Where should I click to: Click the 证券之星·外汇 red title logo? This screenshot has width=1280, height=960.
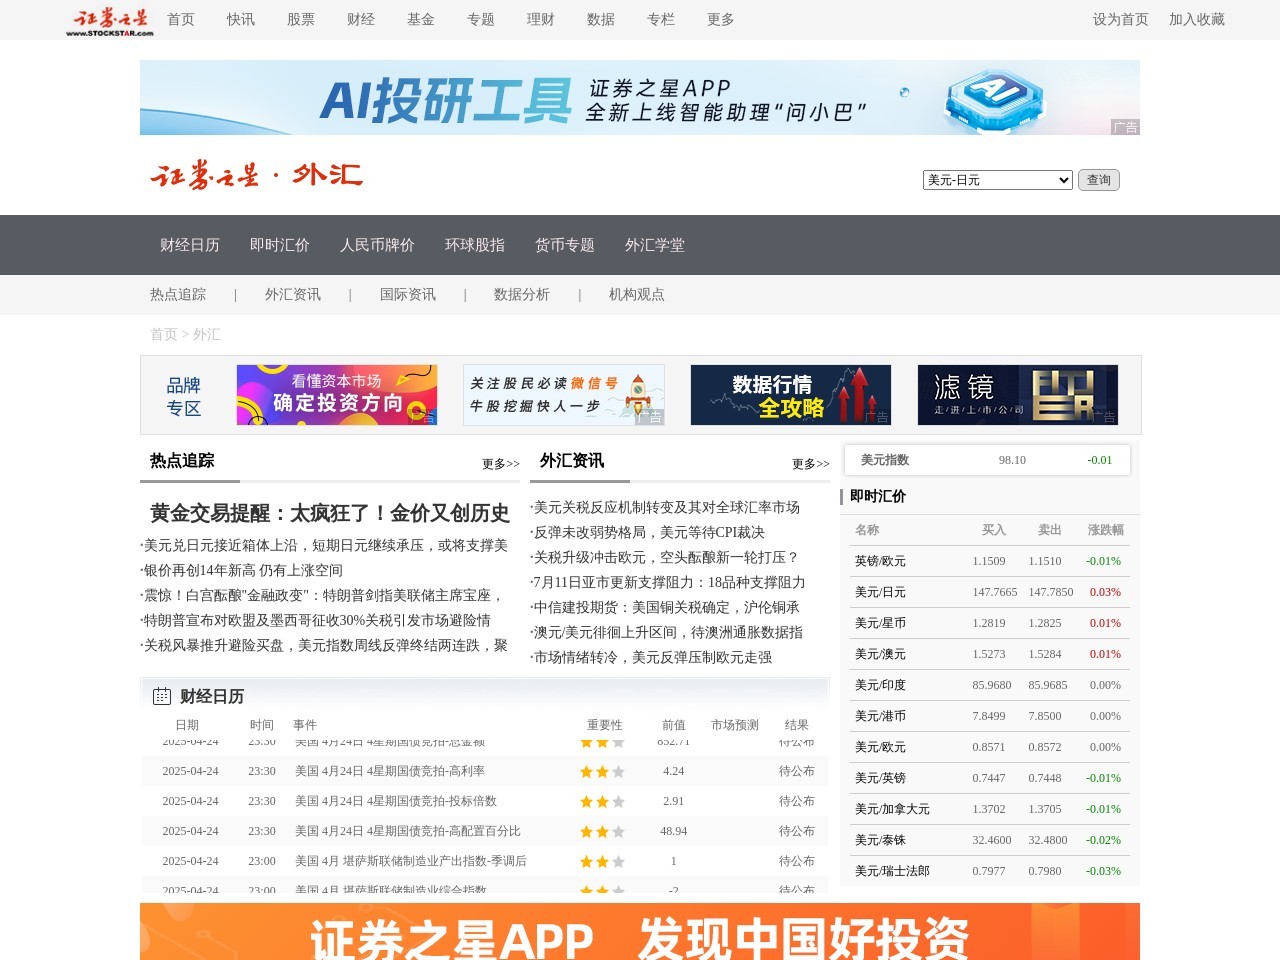pos(257,174)
